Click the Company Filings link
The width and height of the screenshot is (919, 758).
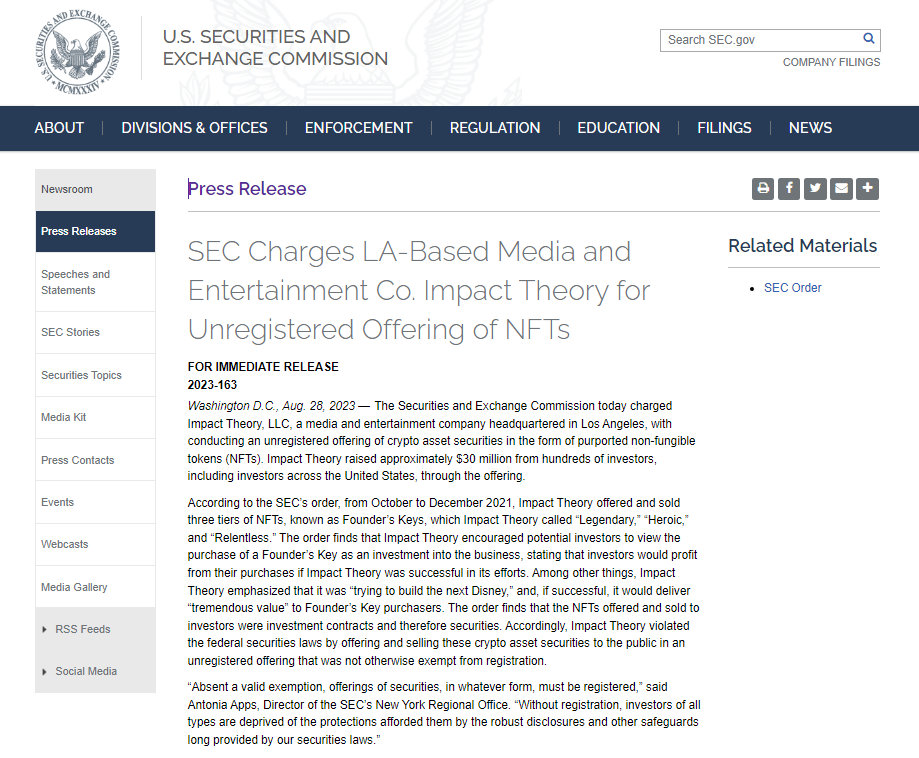831,62
